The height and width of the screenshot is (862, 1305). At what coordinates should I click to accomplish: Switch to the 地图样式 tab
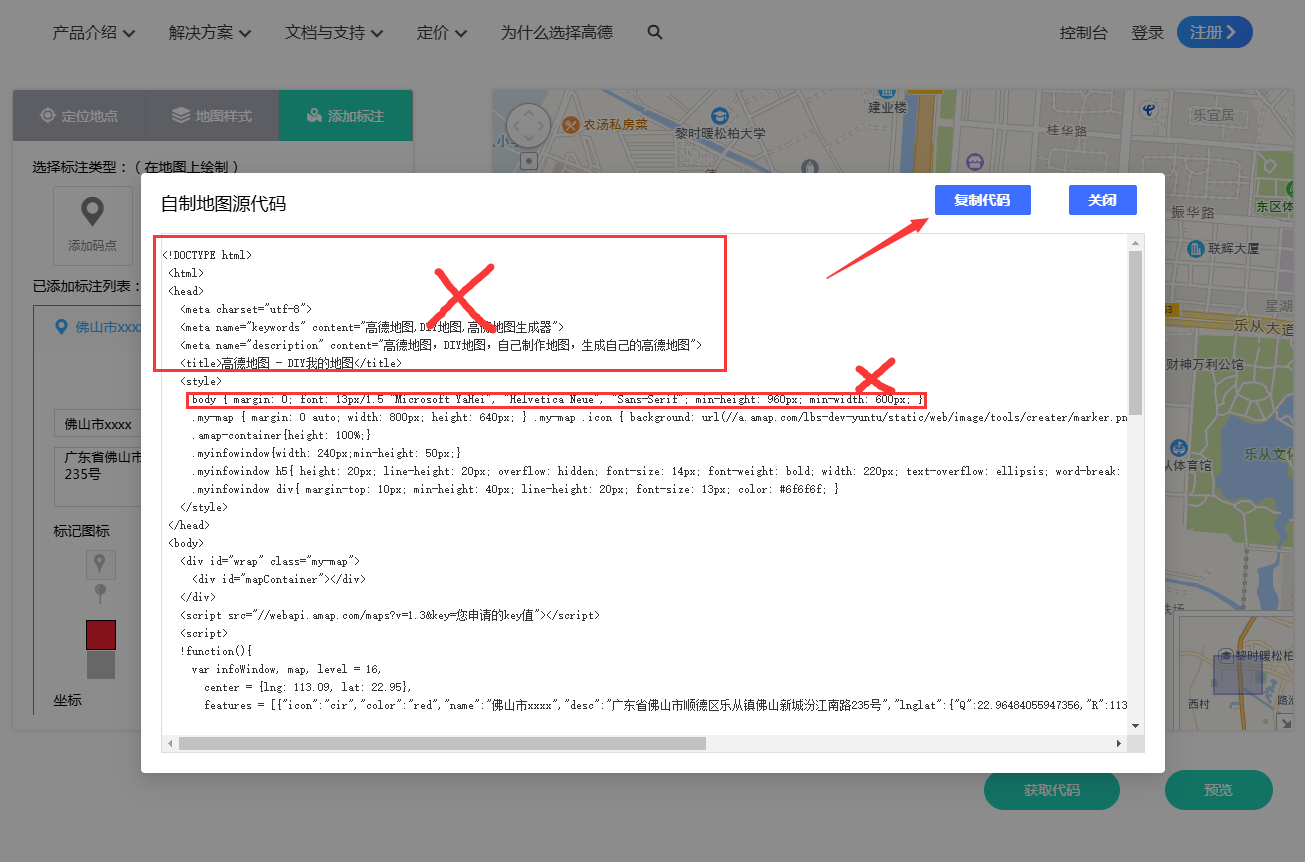(212, 115)
